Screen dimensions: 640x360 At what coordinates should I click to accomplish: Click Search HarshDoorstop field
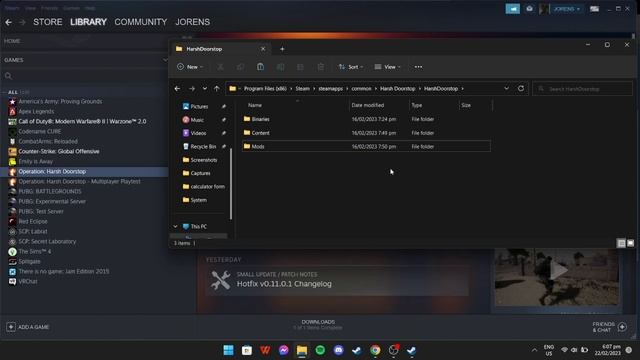[582, 89]
